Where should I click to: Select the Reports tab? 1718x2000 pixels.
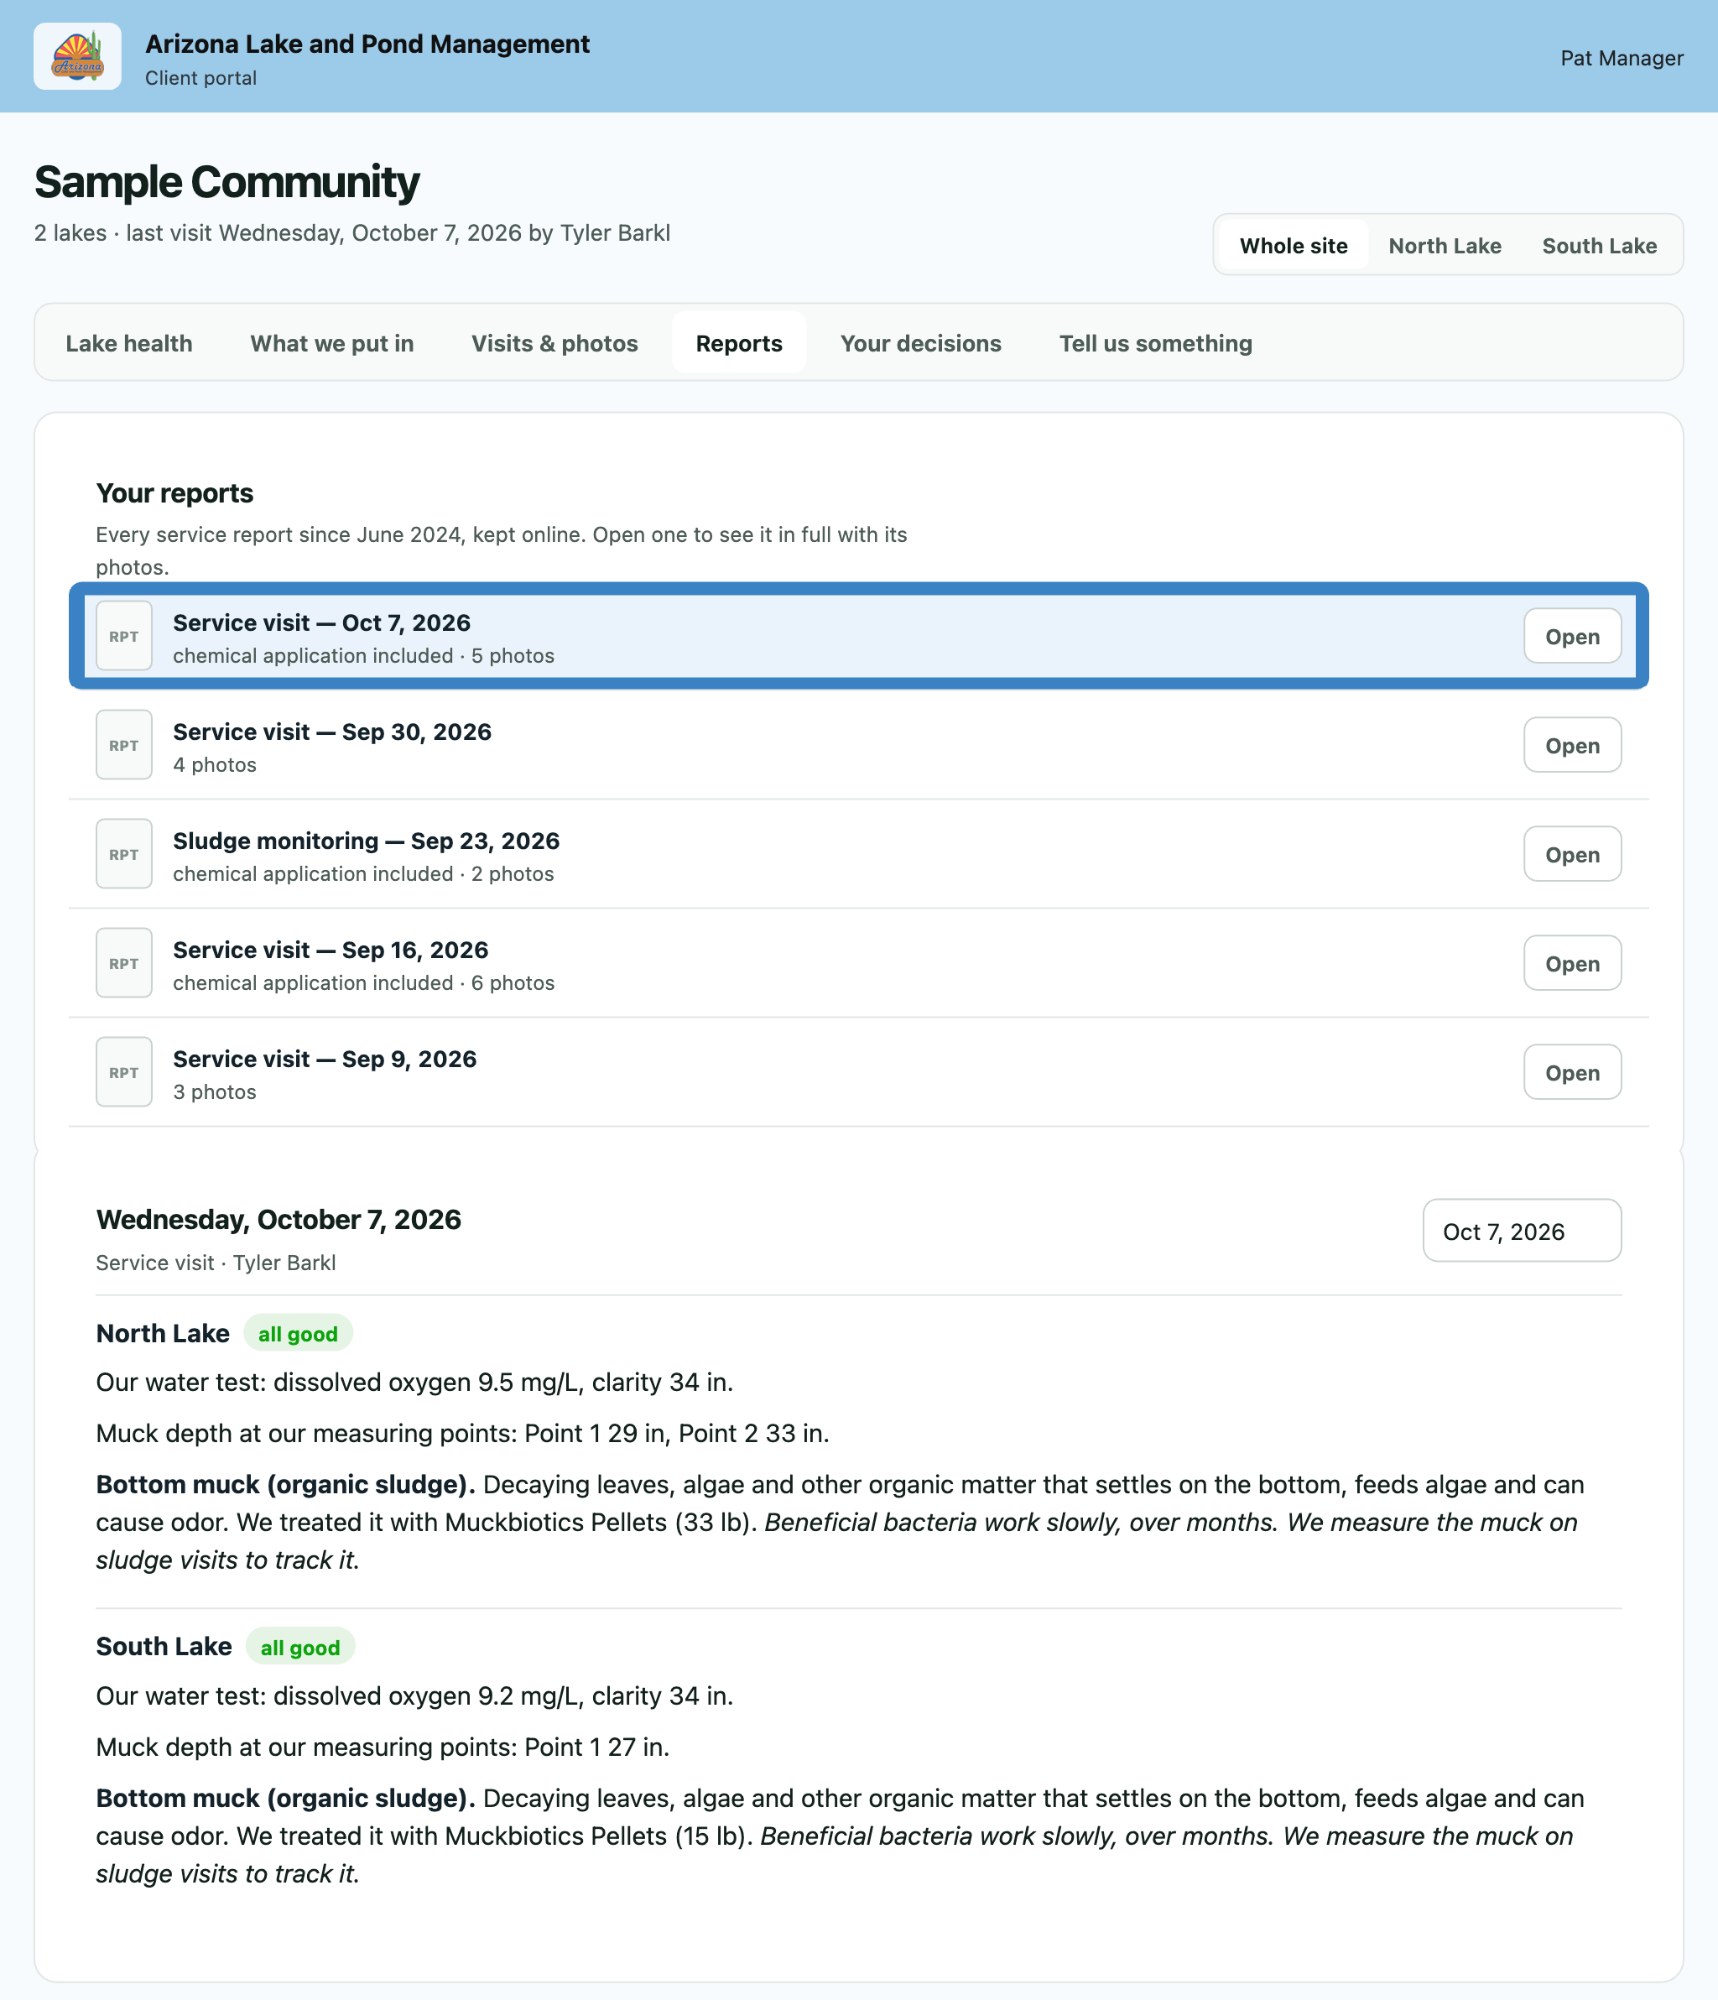(739, 343)
